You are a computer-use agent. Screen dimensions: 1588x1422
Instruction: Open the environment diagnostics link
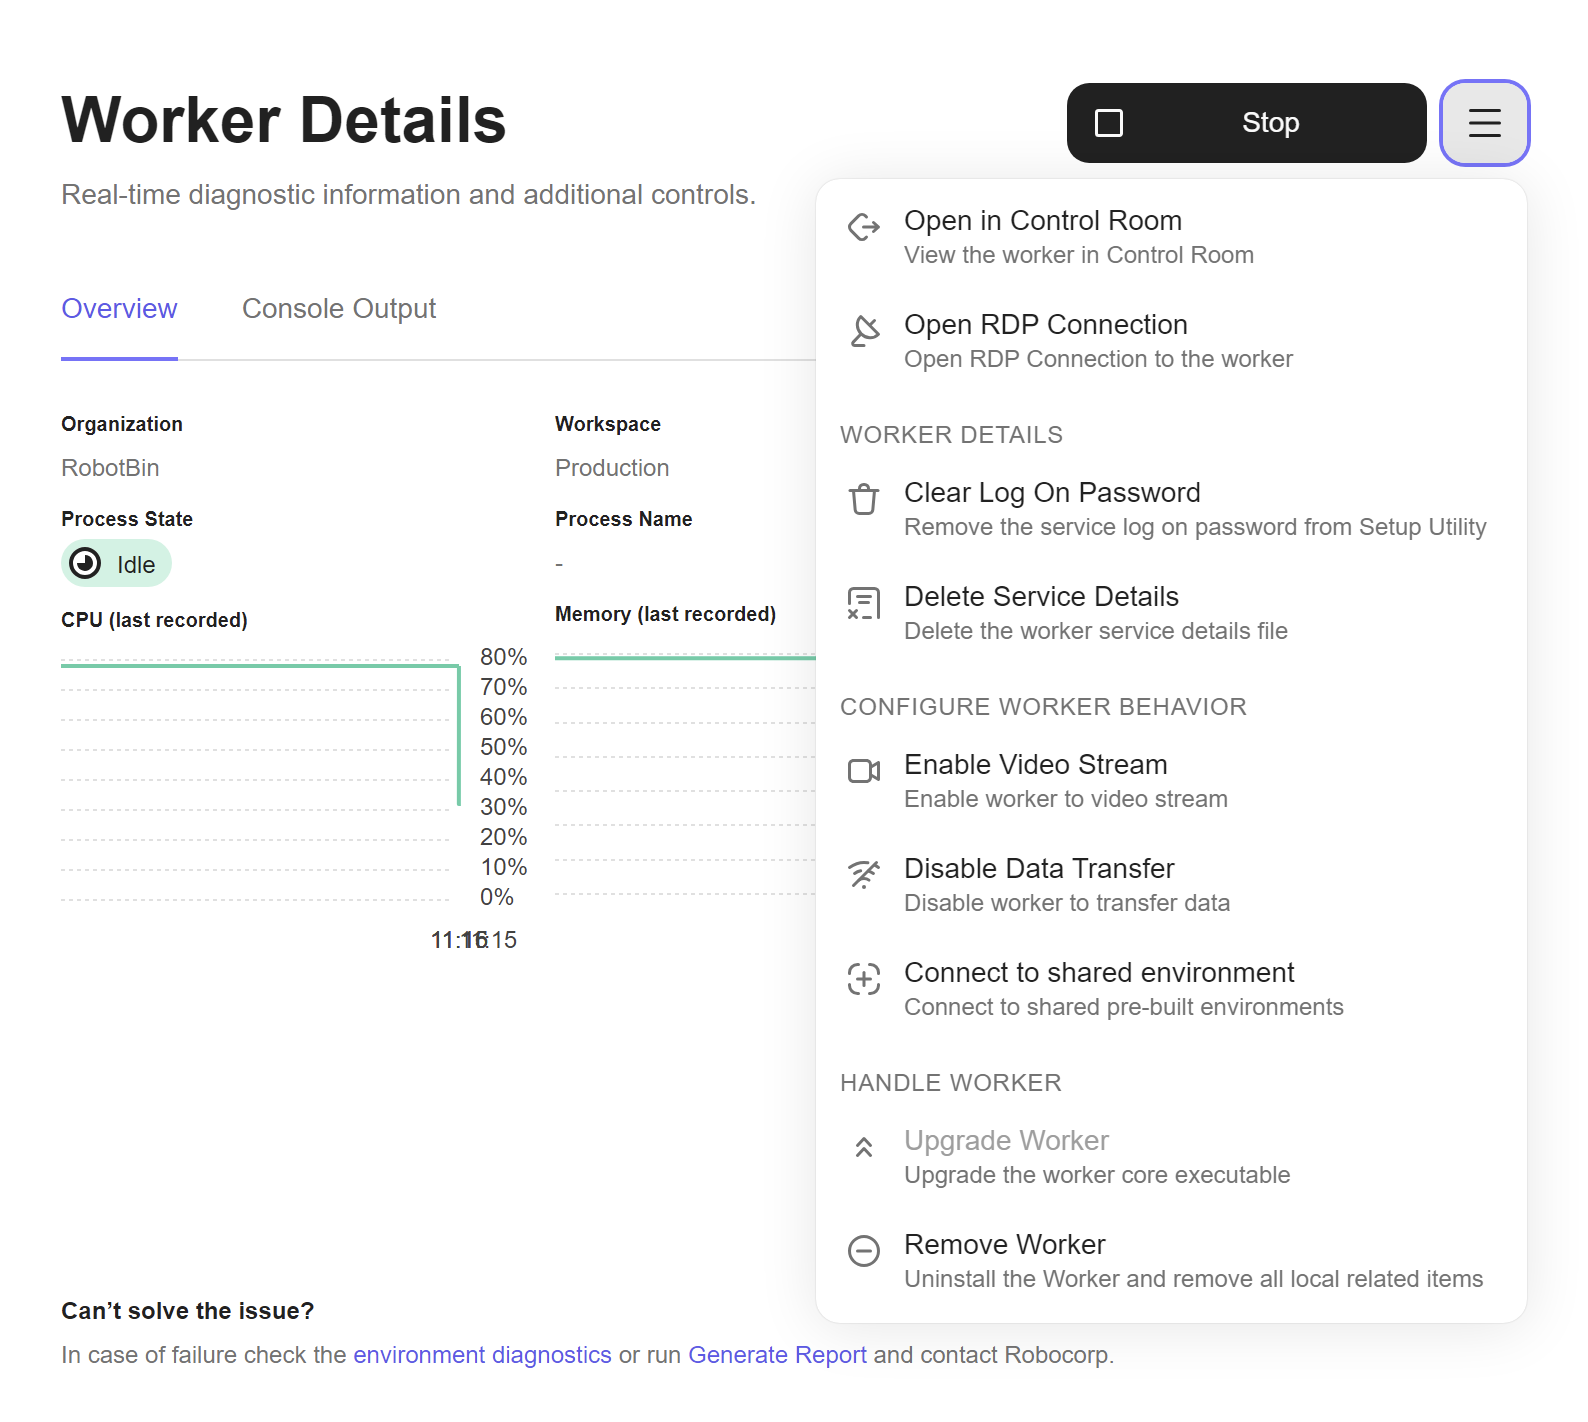pyautogui.click(x=482, y=1355)
